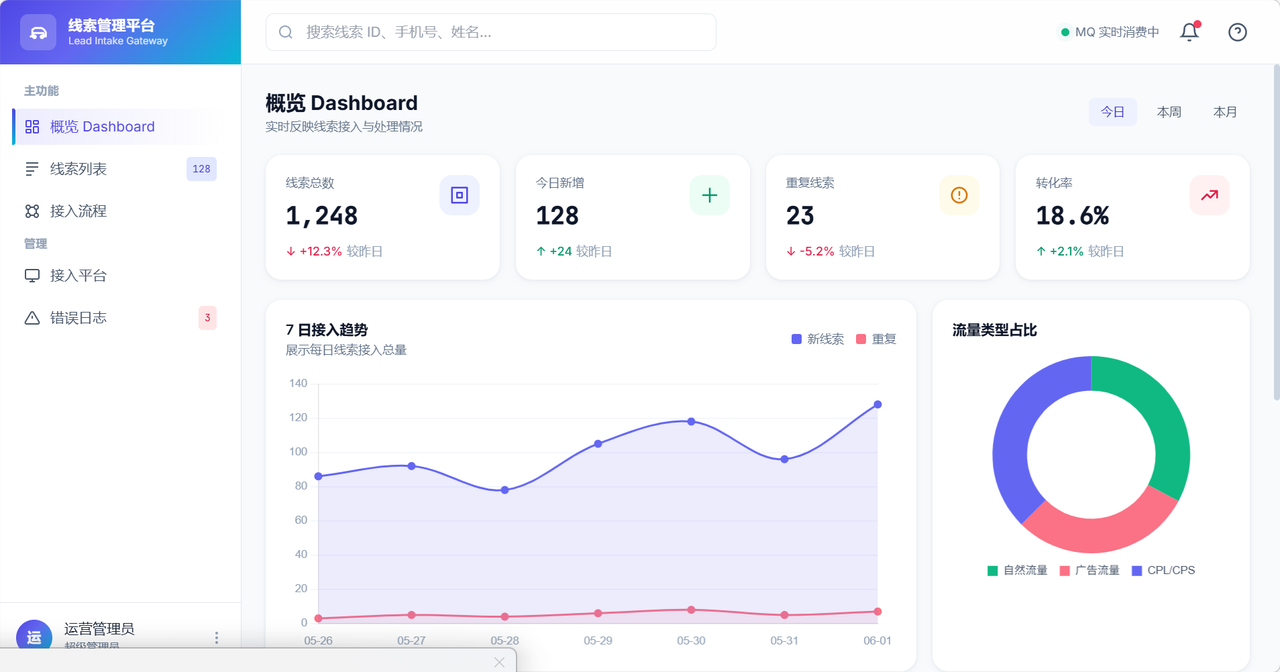This screenshot has height=672, width=1280.
Task: Click the 概览 Dashboard grid icon
Action: (x=32, y=127)
